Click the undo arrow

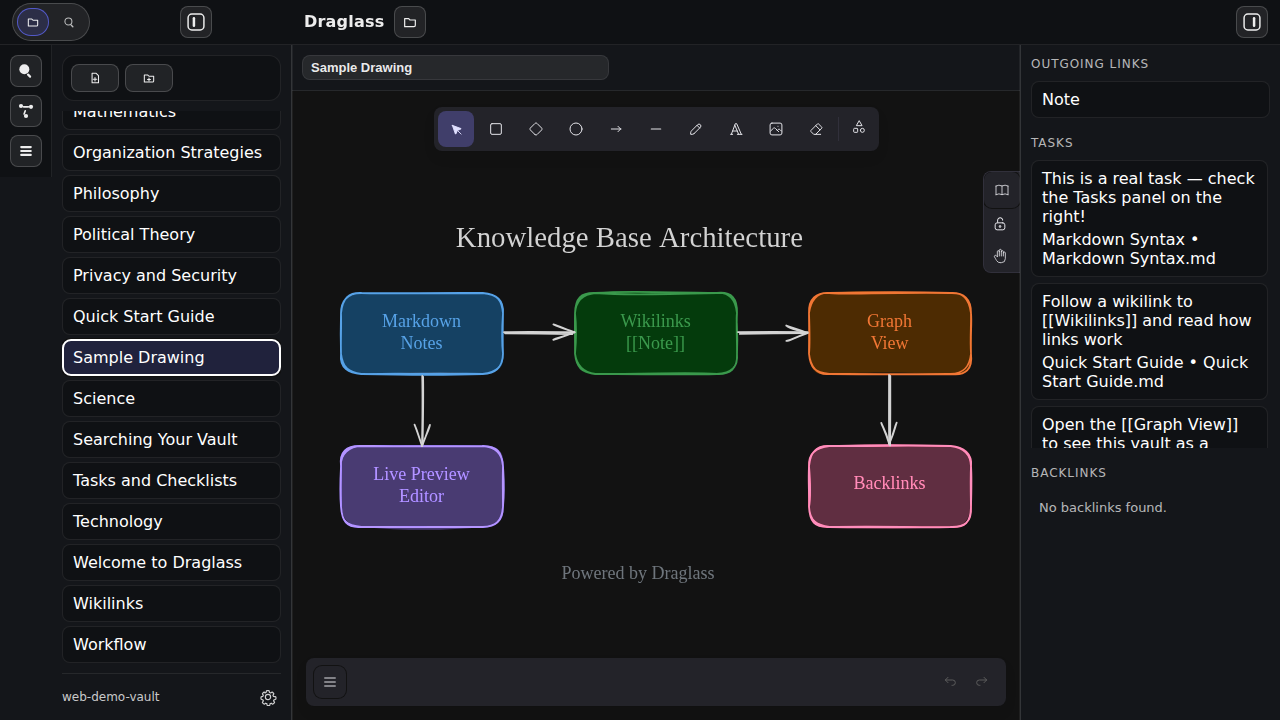(x=950, y=682)
